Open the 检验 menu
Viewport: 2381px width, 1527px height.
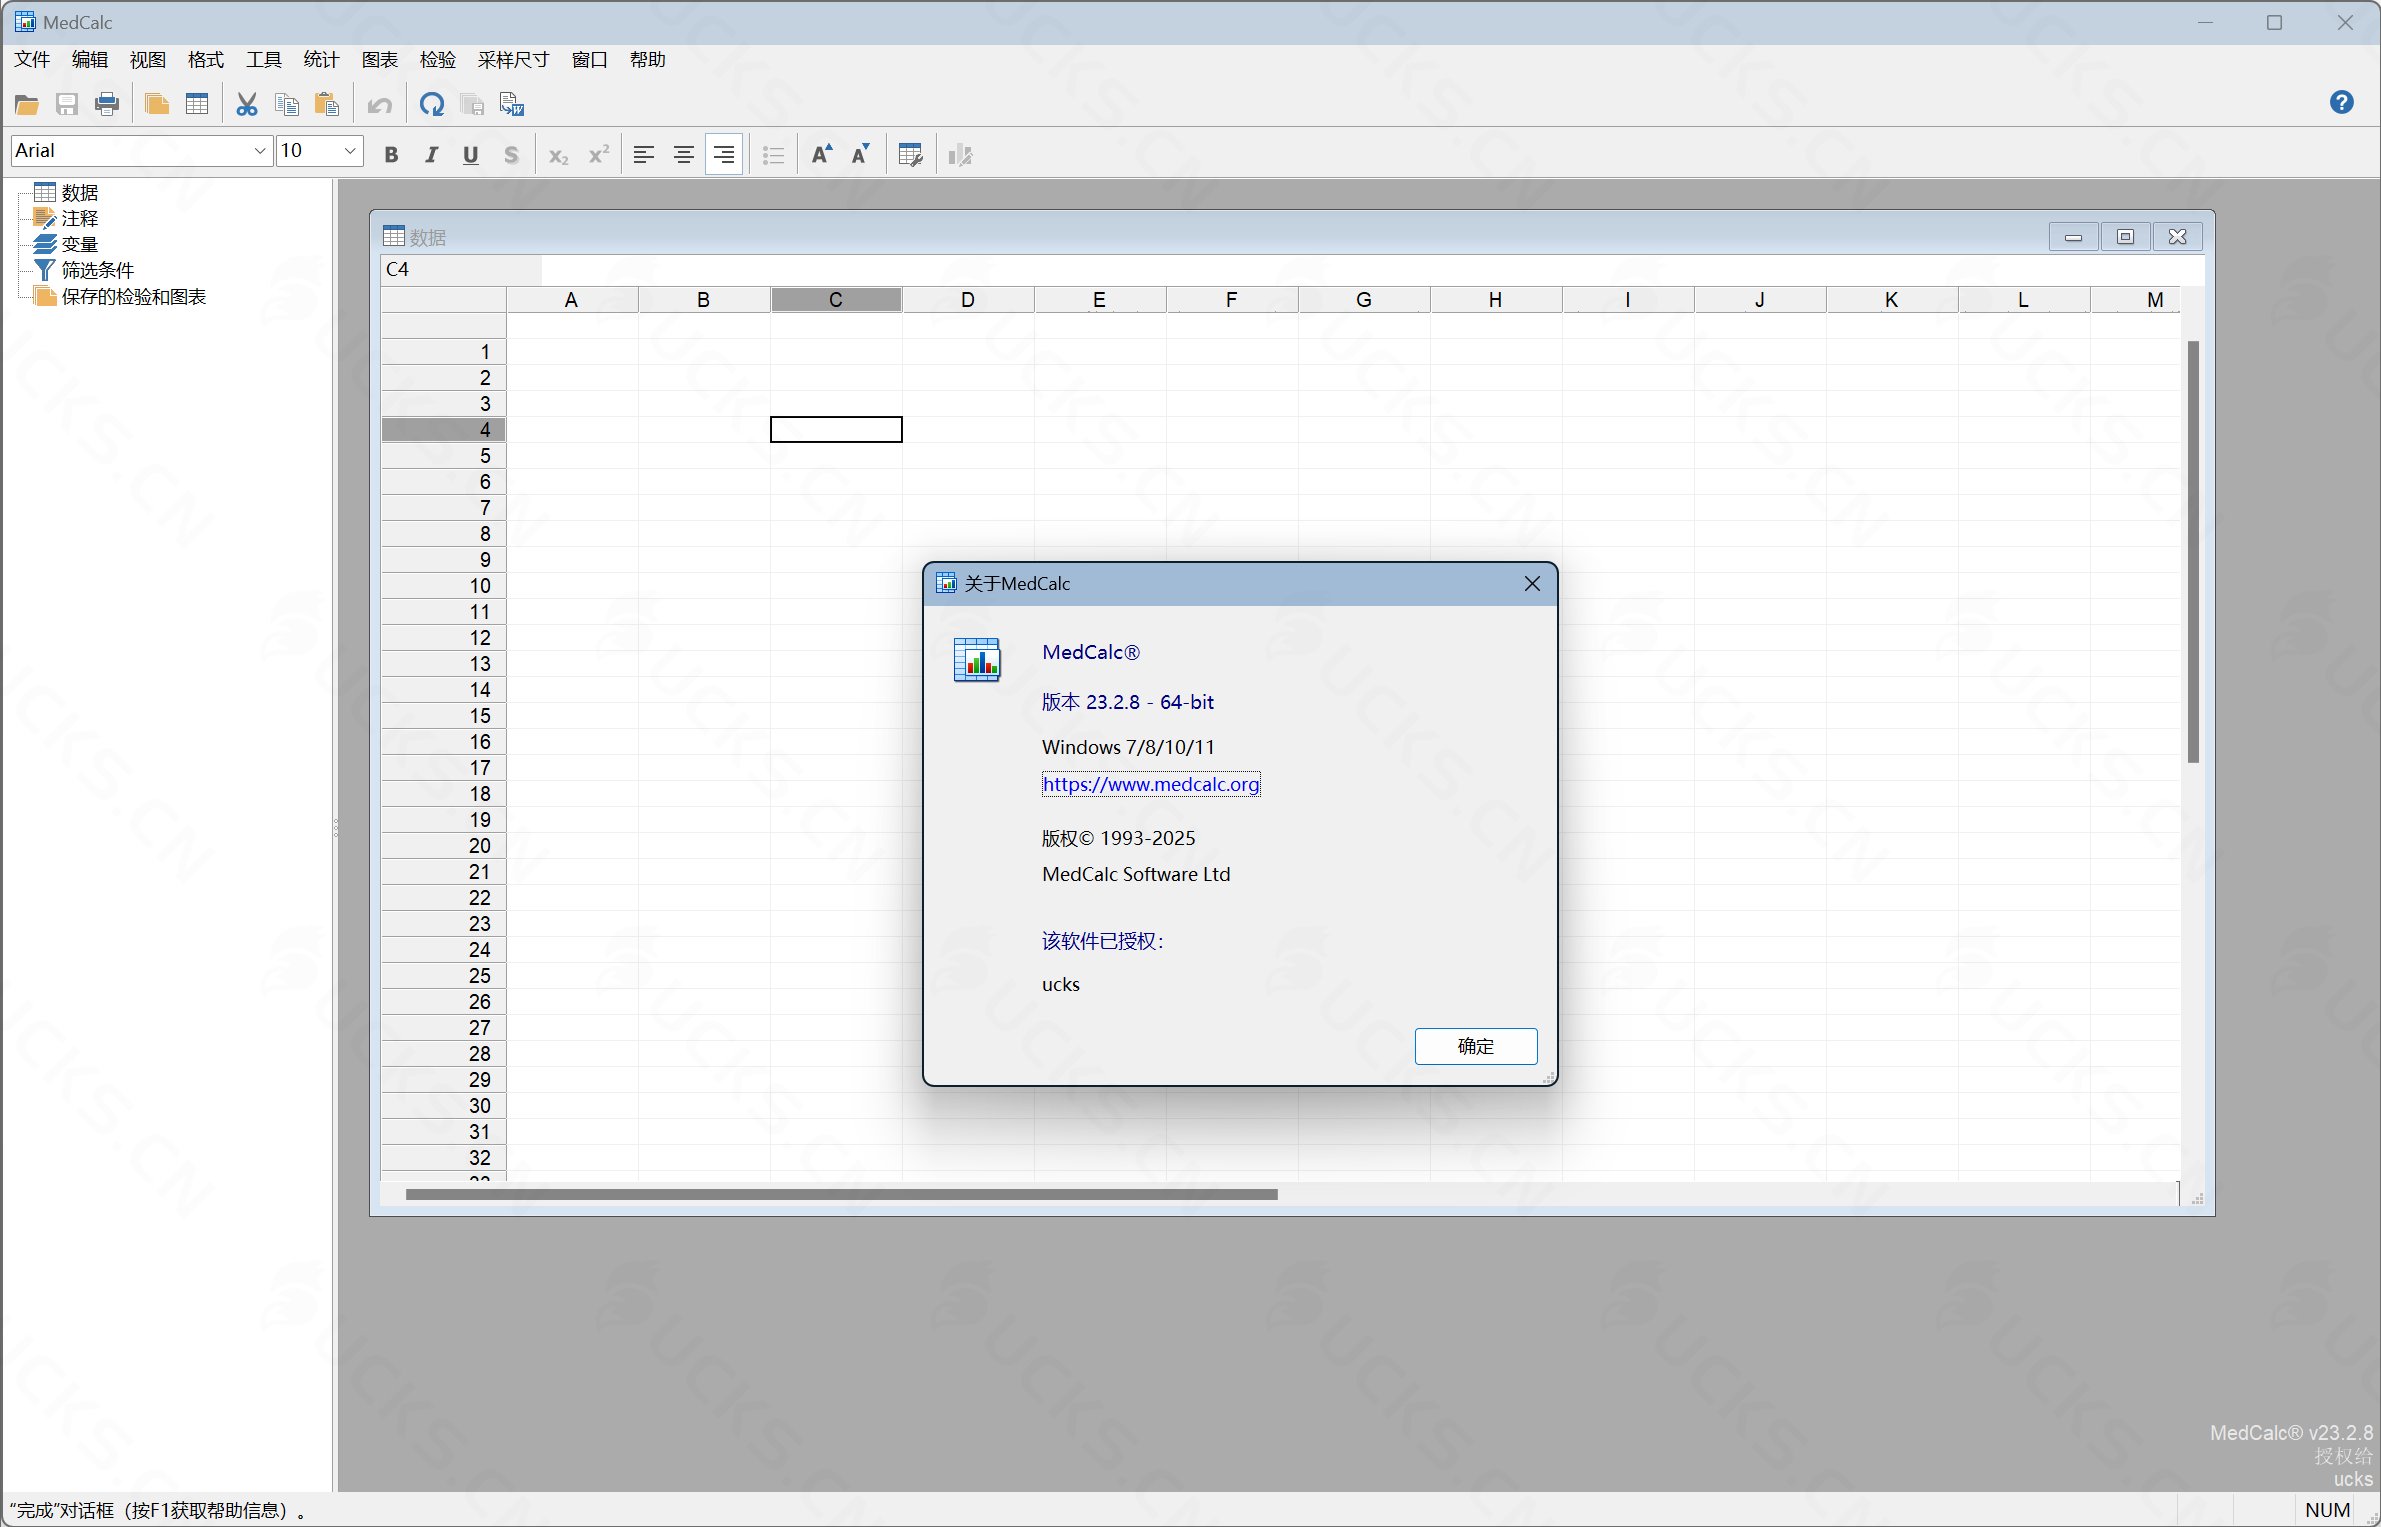click(438, 60)
